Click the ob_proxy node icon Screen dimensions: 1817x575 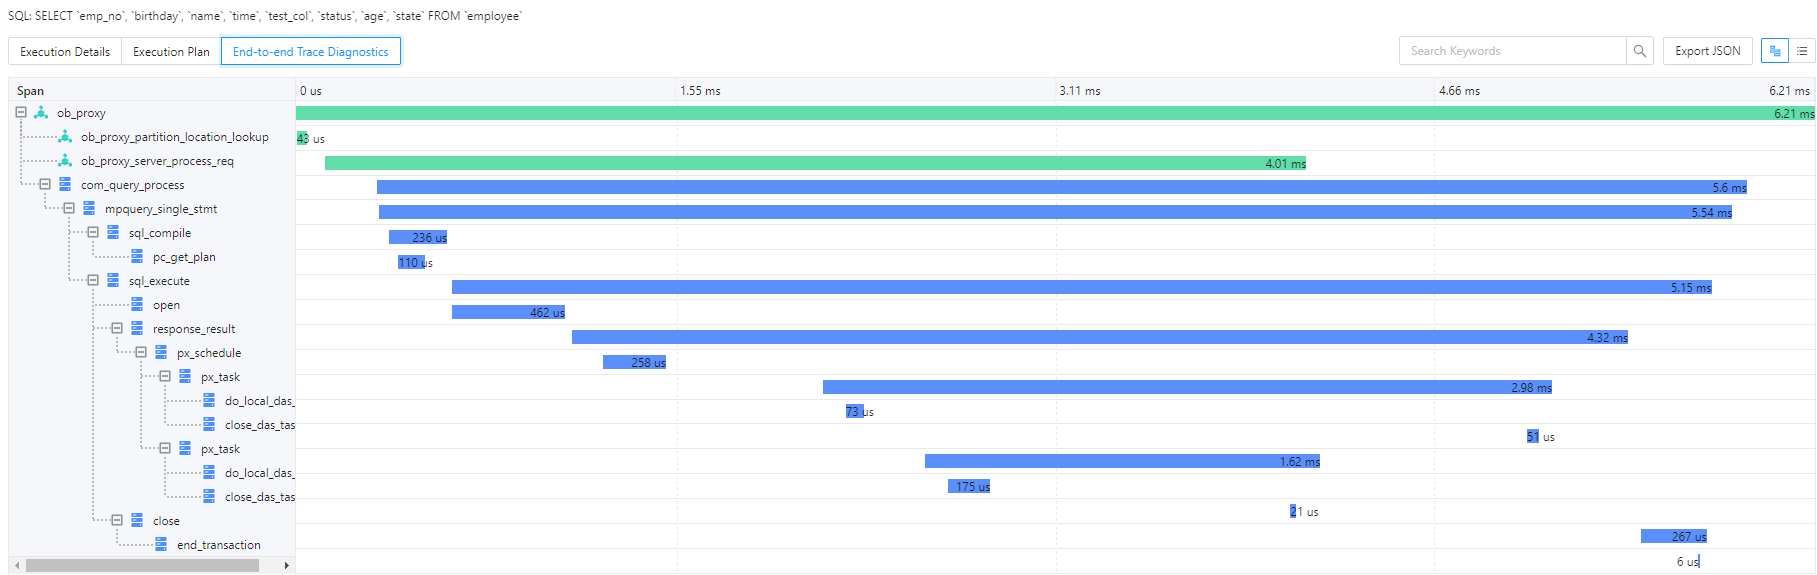click(x=41, y=113)
